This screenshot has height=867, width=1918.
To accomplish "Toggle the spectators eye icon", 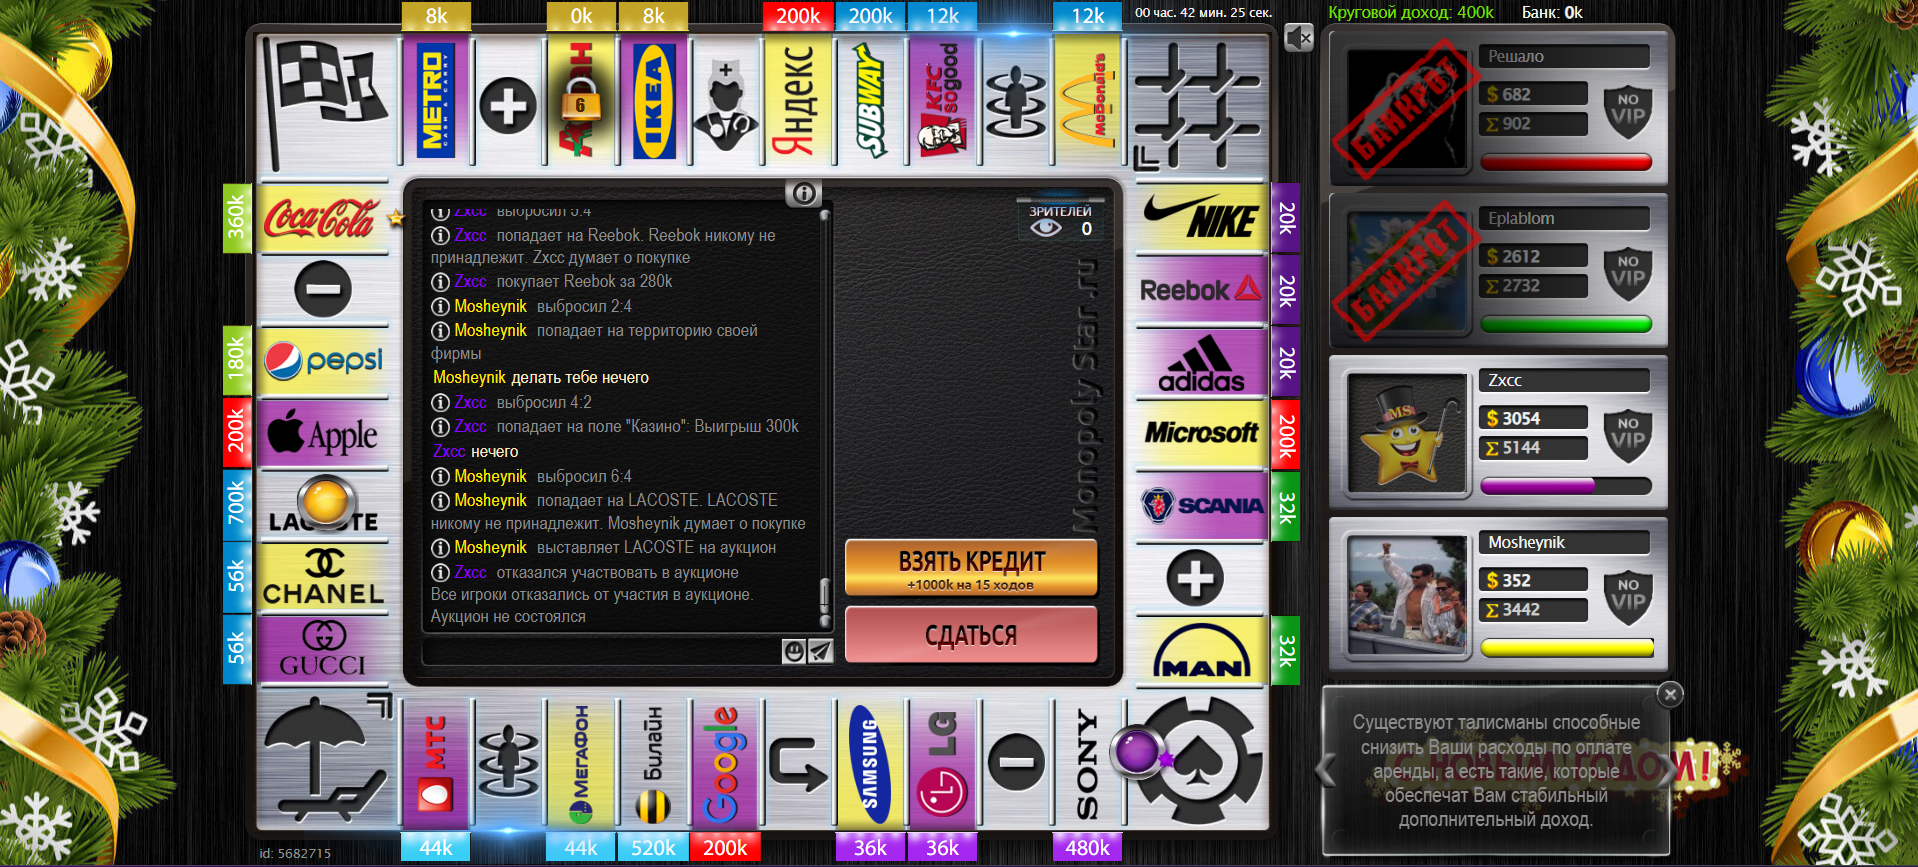I will [1046, 228].
